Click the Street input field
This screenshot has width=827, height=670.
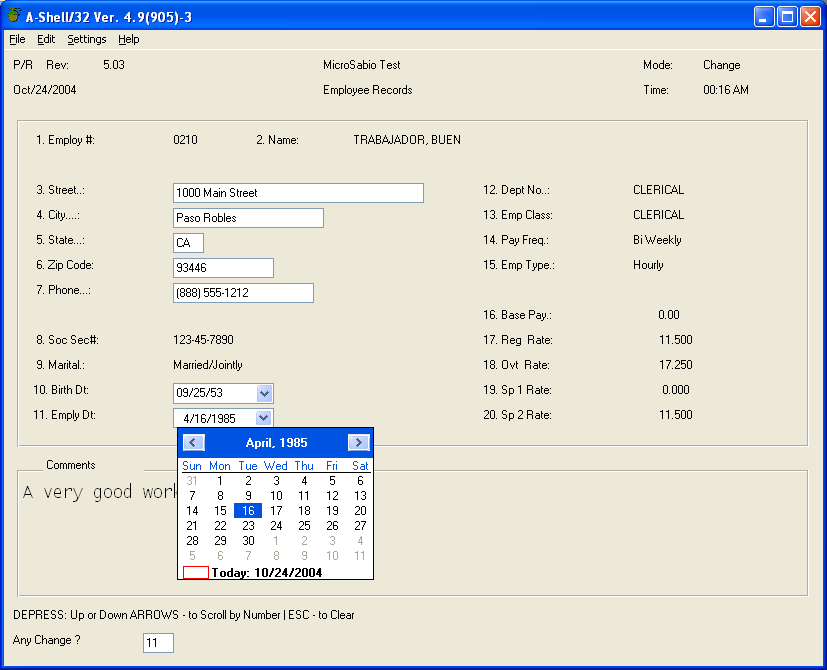pos(298,193)
